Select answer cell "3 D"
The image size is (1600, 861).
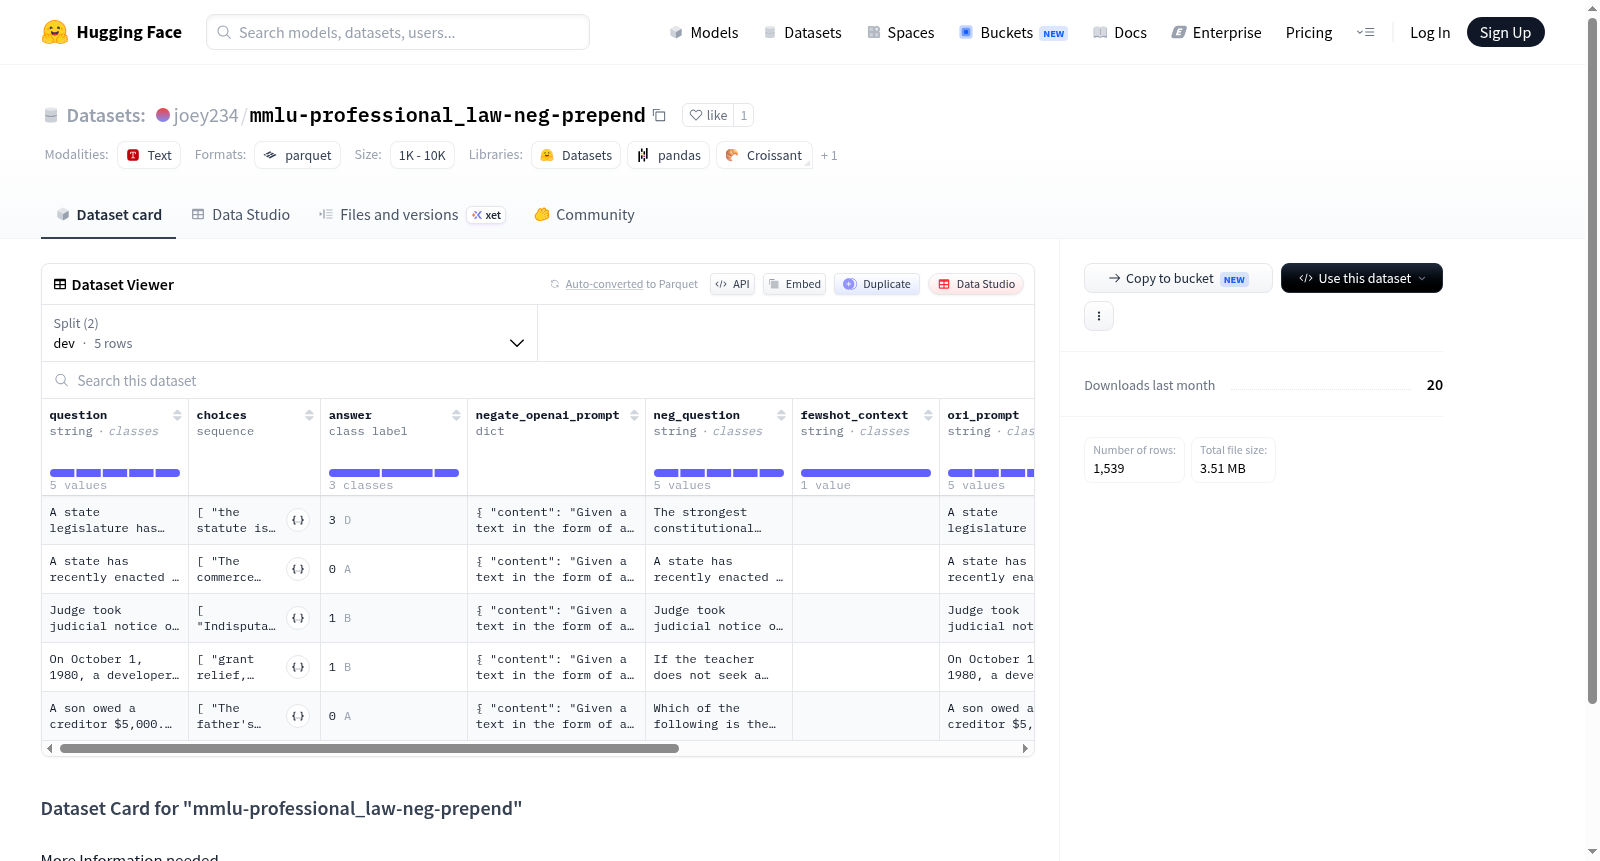[394, 520]
